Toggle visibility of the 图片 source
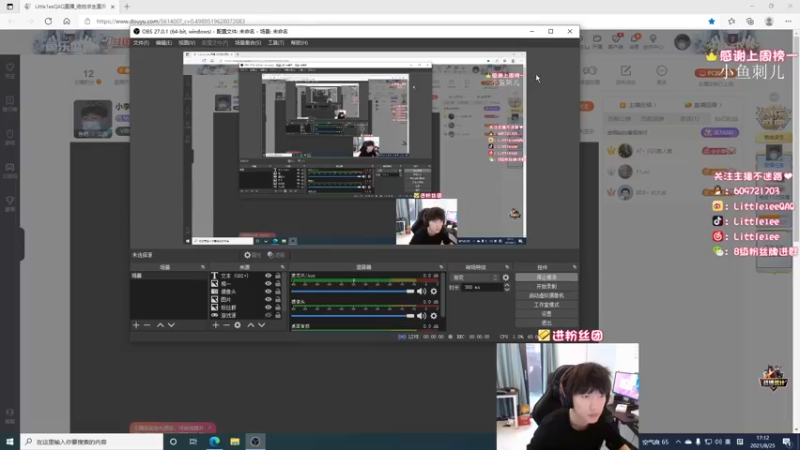The height and width of the screenshot is (450, 800). (x=268, y=299)
